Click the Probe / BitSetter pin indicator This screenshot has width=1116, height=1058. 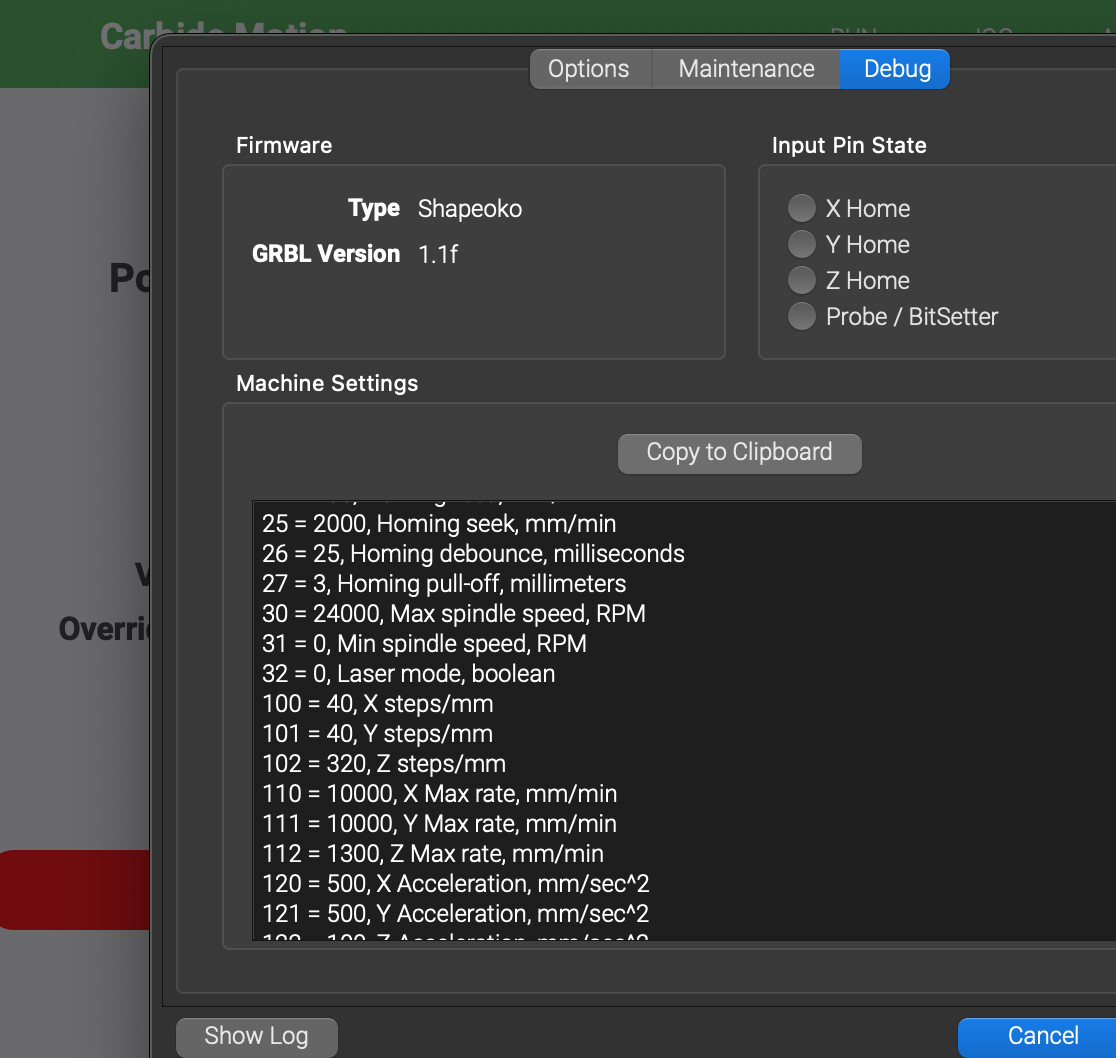pyautogui.click(x=802, y=317)
